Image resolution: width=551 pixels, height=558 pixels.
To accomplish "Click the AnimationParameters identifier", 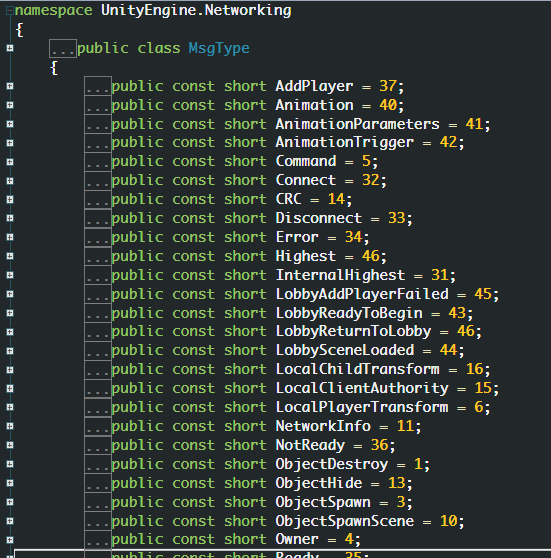I will pos(357,124).
